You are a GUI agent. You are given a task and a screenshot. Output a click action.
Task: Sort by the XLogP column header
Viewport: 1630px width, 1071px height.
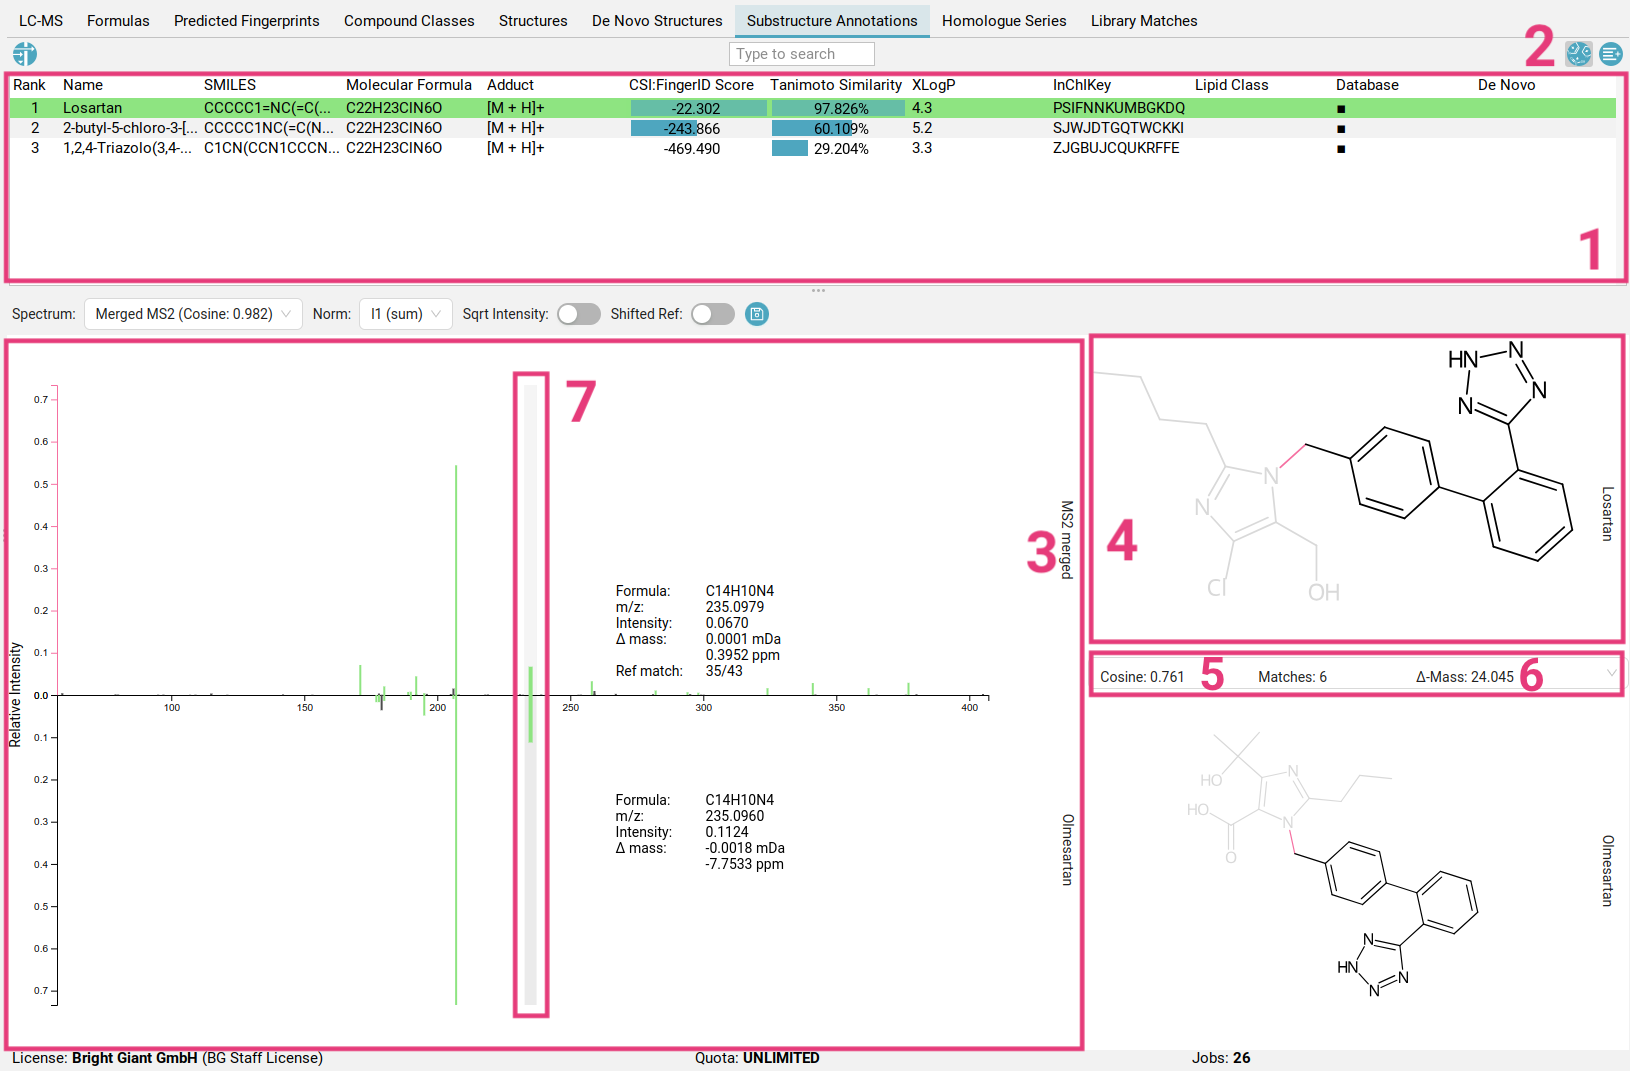934,85
